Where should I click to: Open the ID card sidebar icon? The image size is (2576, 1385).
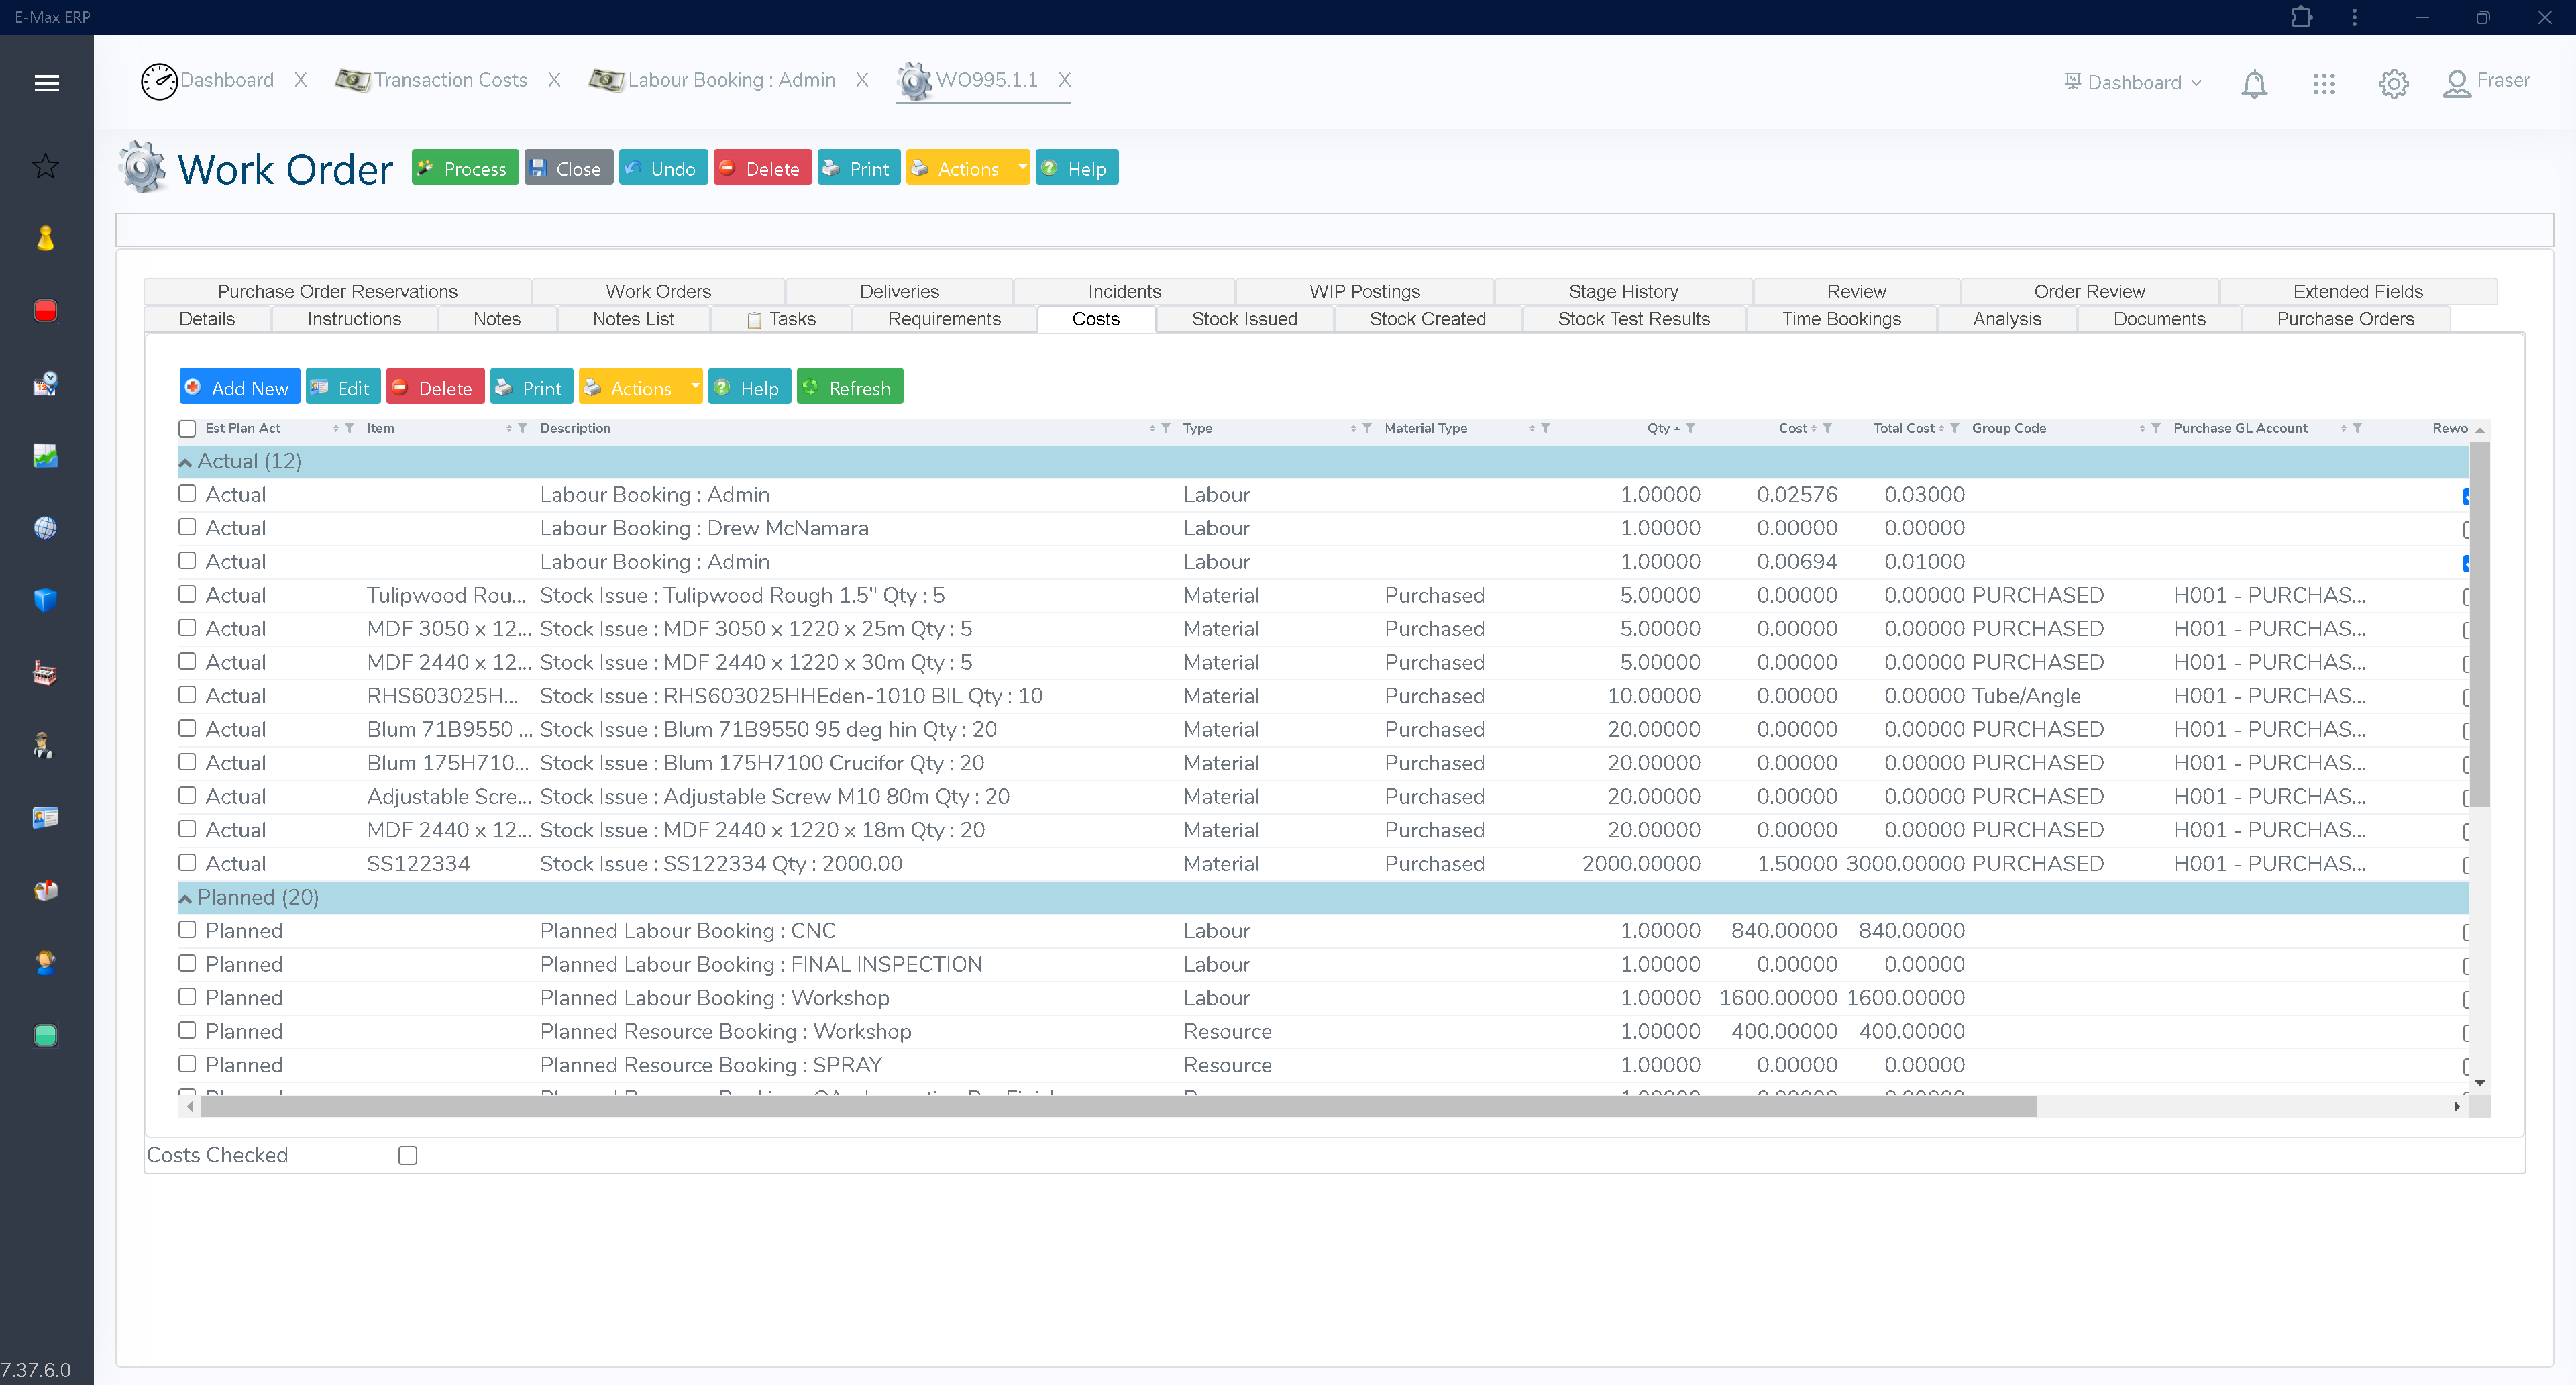tap(45, 818)
